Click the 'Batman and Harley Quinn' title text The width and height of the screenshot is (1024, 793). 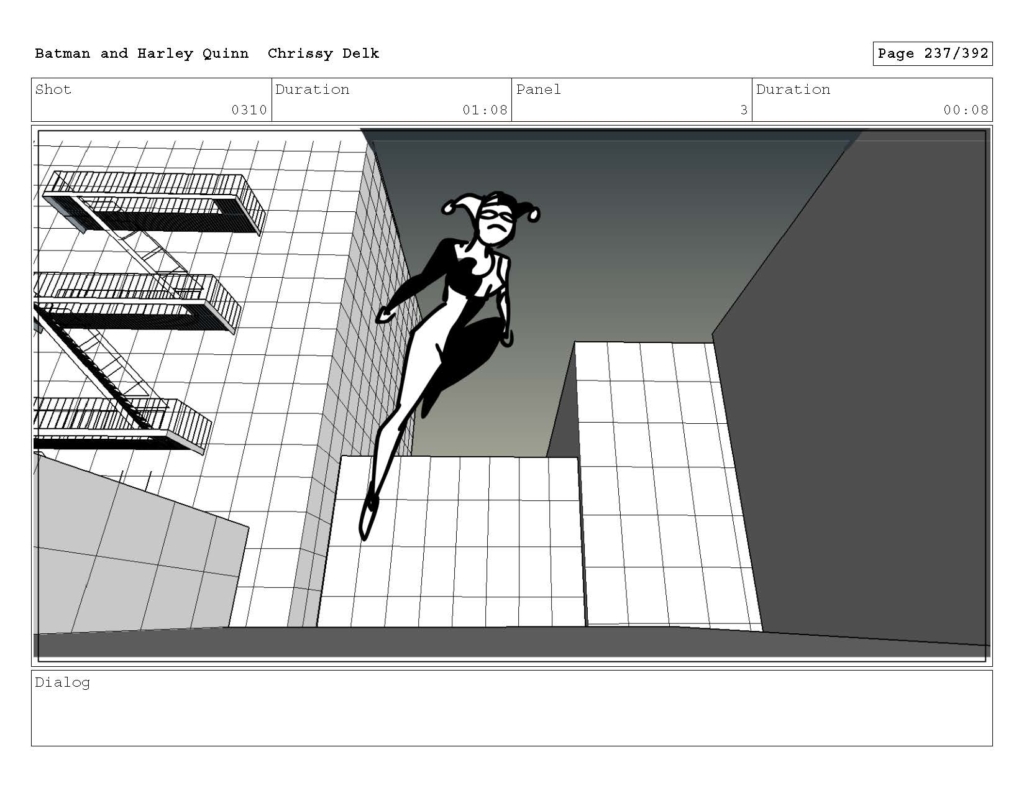tap(142, 54)
